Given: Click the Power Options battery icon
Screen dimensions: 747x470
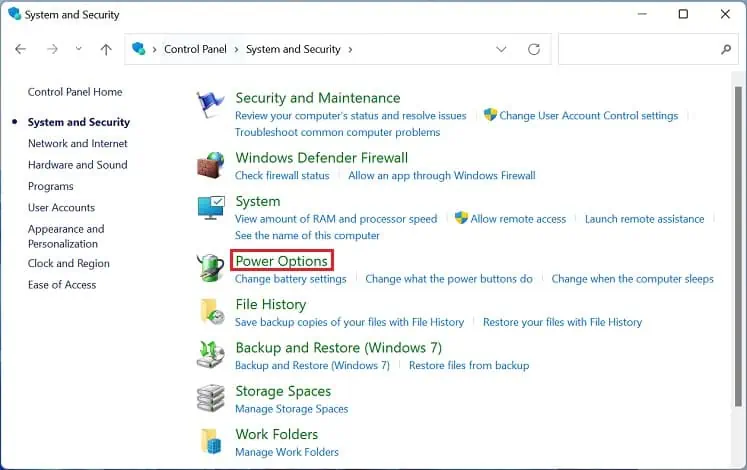Looking at the screenshot, I should (211, 268).
